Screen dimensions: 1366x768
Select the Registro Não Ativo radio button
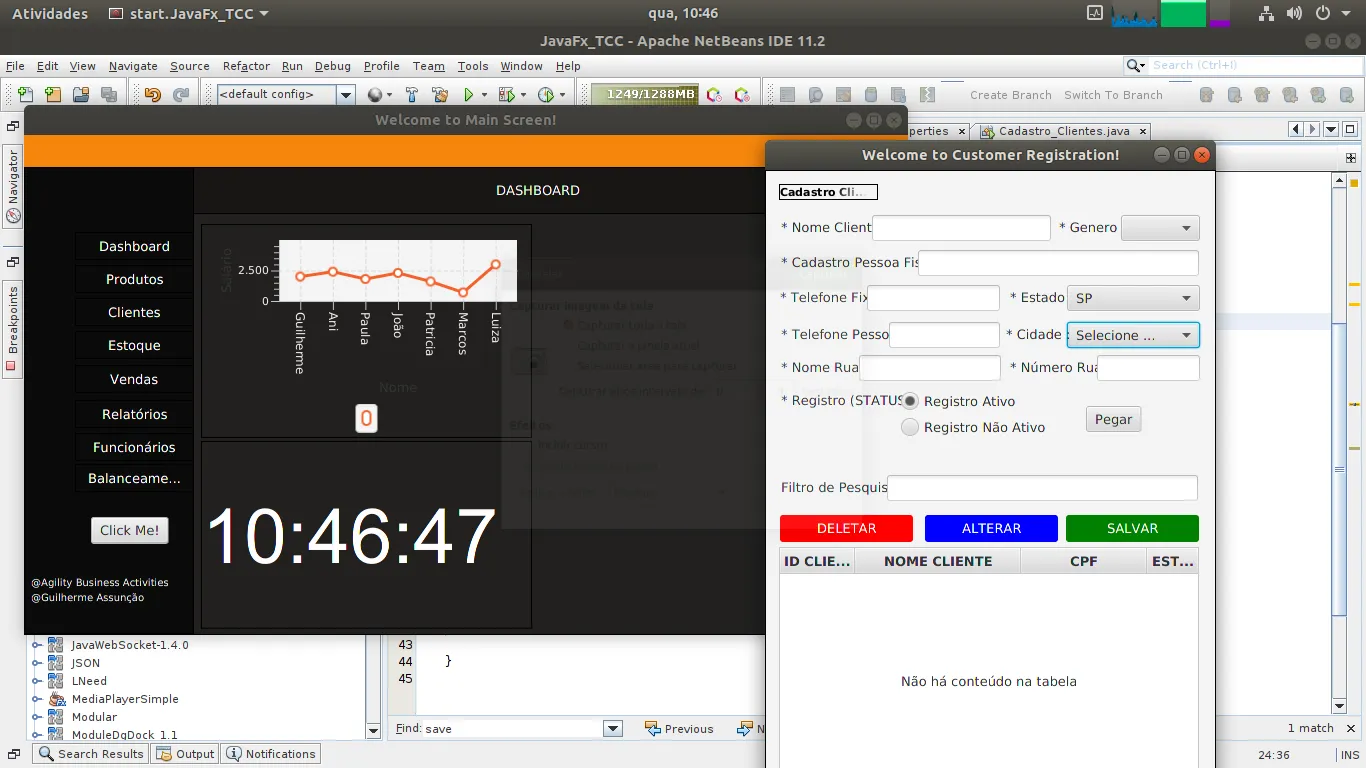coord(910,427)
